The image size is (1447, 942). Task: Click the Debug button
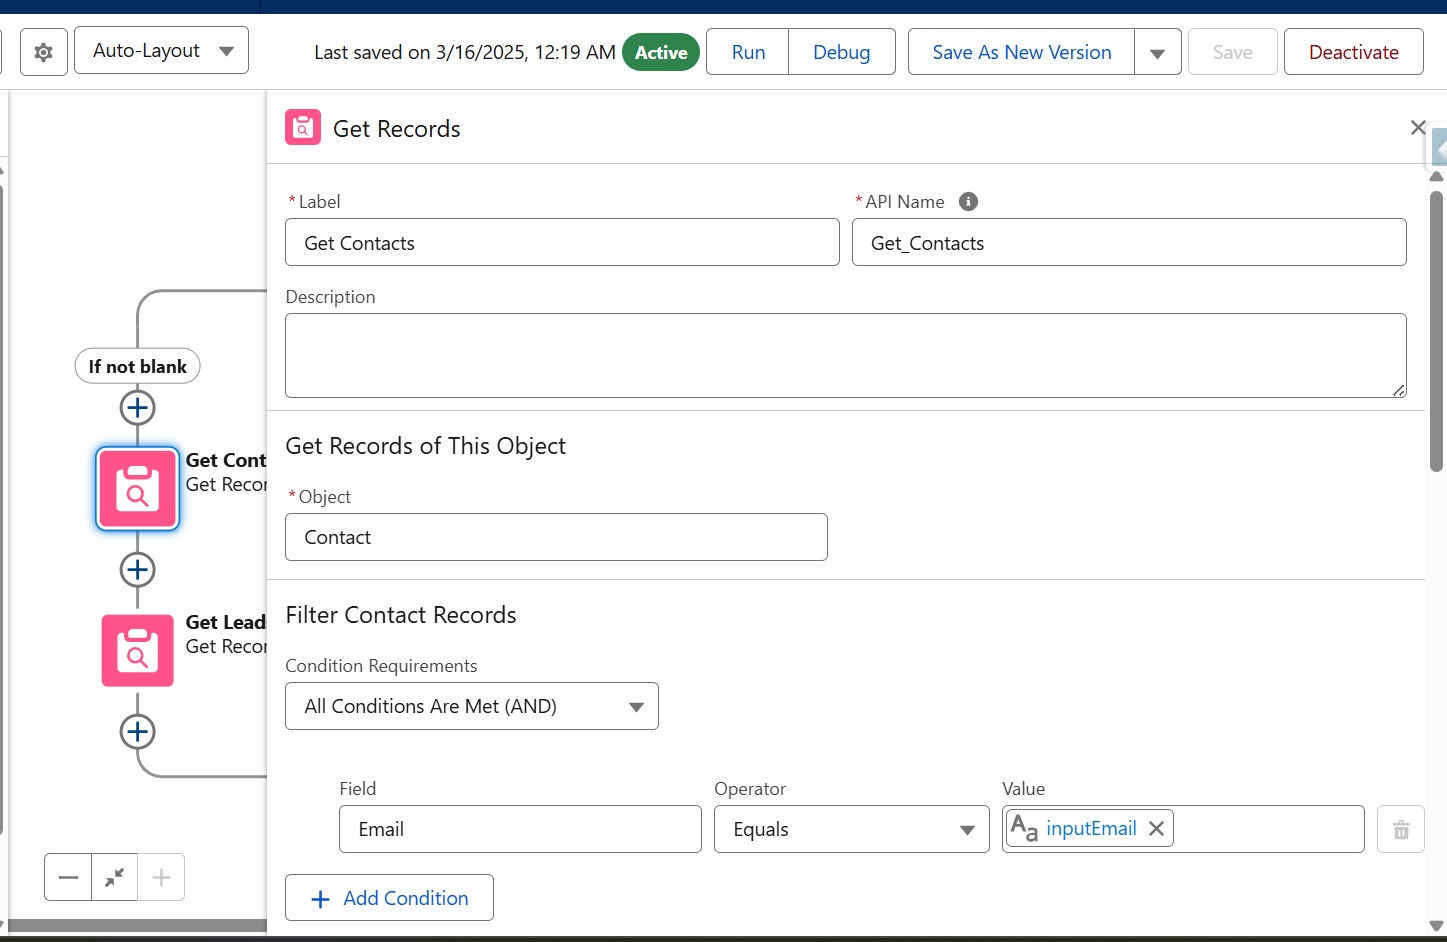(841, 52)
